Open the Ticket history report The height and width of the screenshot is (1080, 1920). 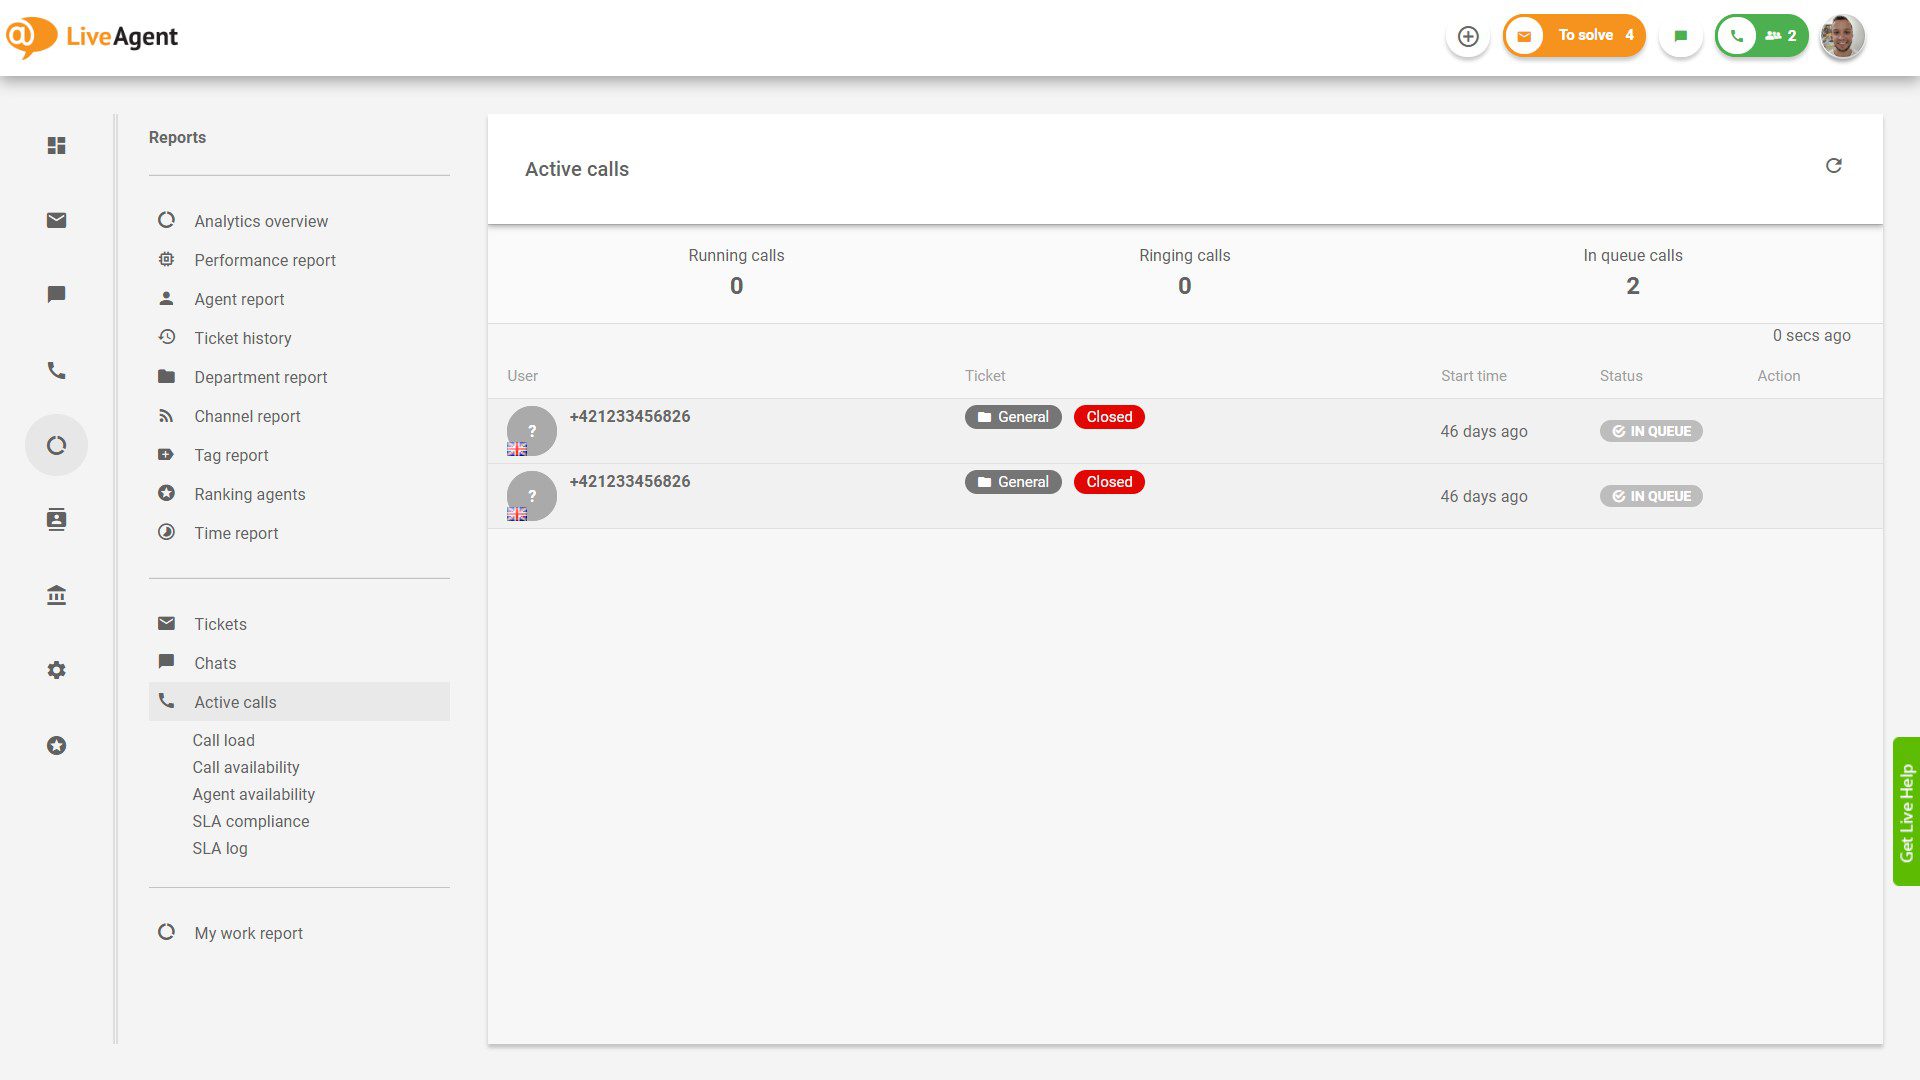click(242, 338)
